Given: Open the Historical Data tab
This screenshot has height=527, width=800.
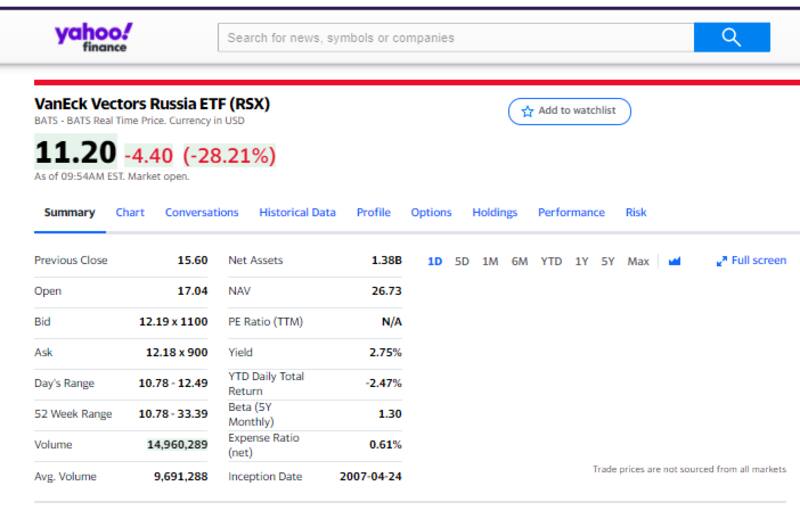Looking at the screenshot, I should 297,212.
